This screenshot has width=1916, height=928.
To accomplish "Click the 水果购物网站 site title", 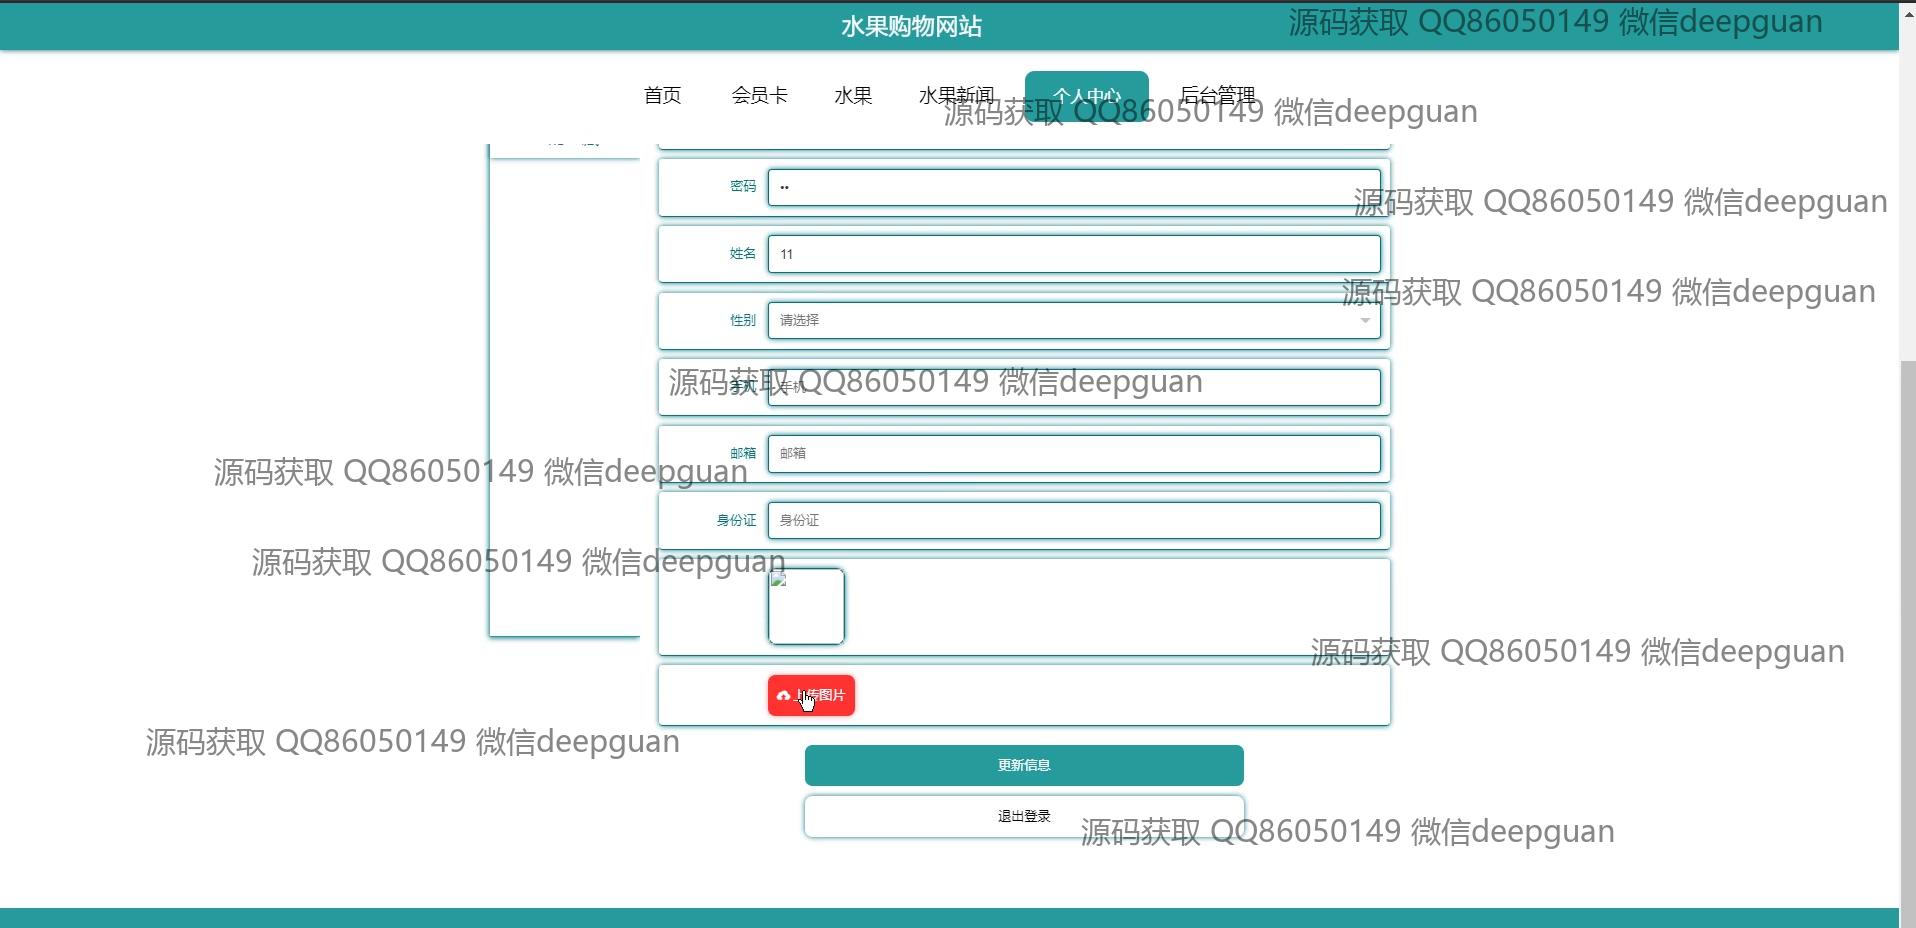I will (911, 27).
